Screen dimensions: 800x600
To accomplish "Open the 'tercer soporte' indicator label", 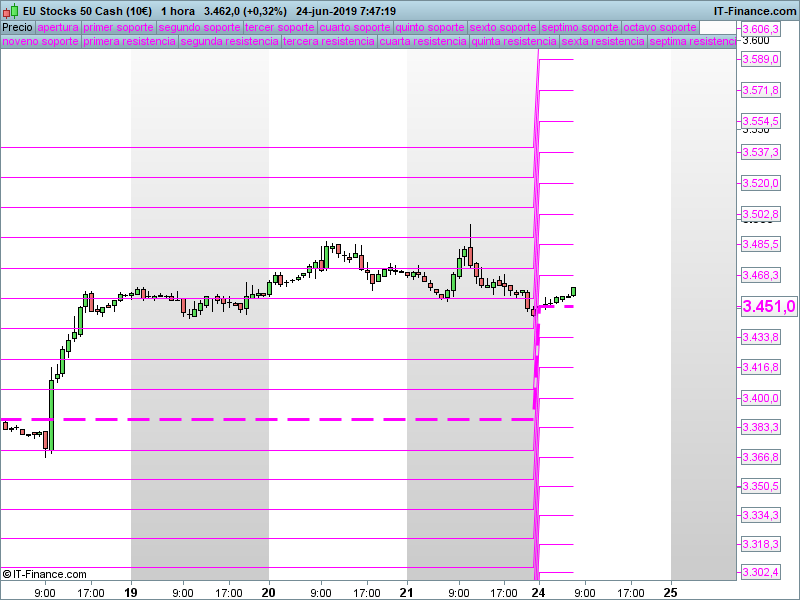I will point(279,27).
